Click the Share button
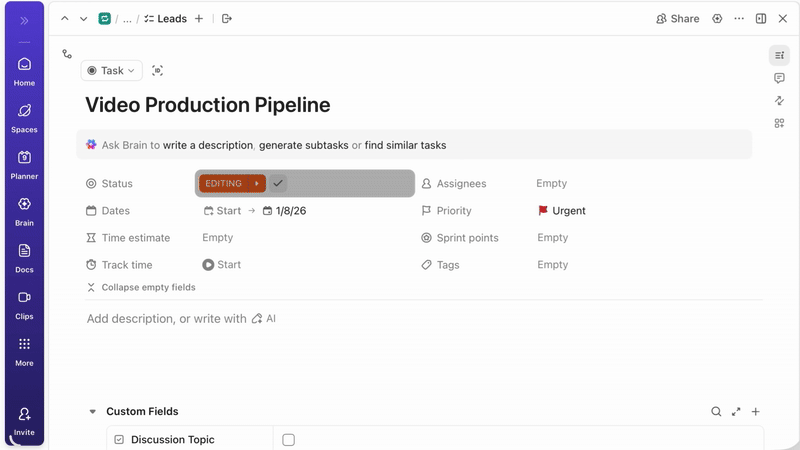Screen dimensions: 800x450 point(677,19)
